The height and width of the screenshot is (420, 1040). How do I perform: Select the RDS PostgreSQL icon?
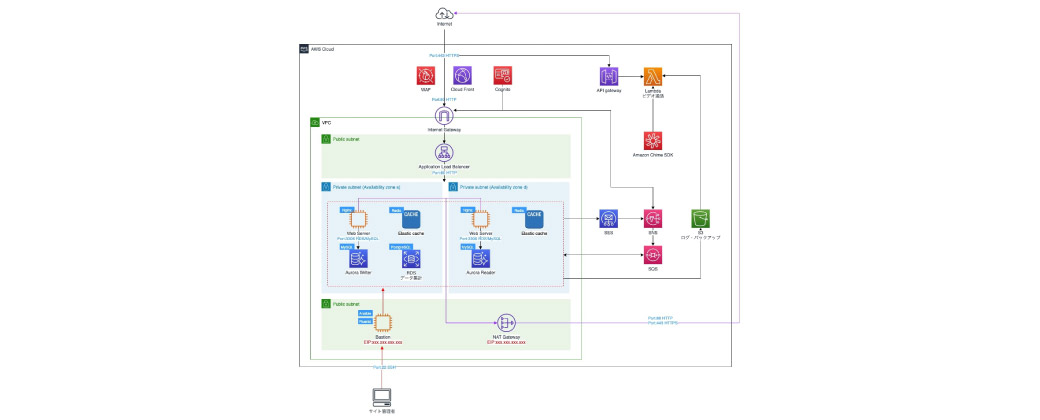[x=410, y=259]
